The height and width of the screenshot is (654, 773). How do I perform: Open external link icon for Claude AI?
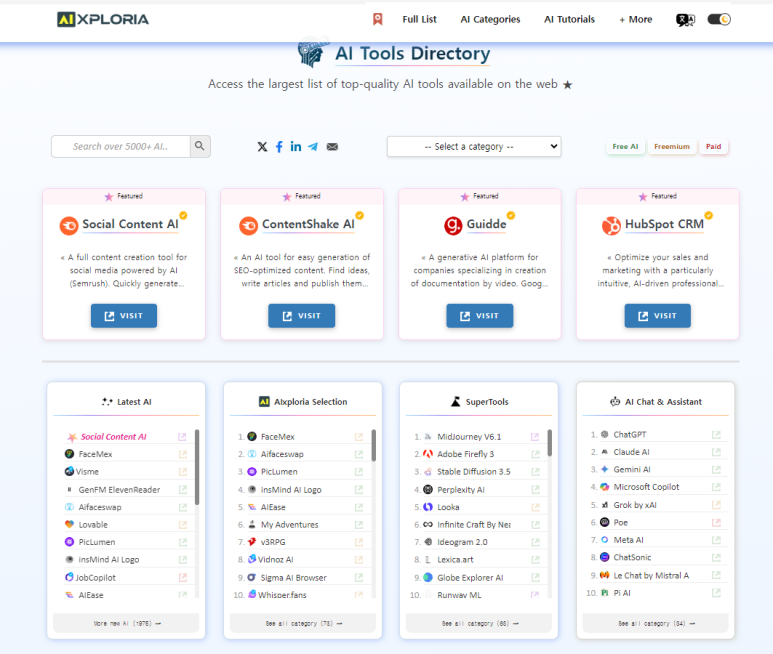coord(716,452)
